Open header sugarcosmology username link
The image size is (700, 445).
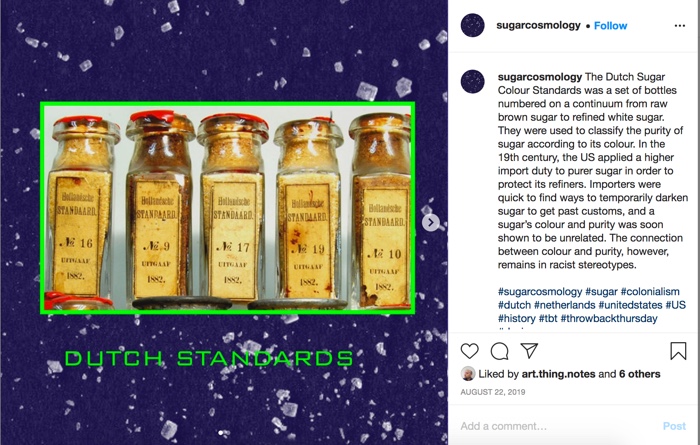pyautogui.click(x=538, y=25)
